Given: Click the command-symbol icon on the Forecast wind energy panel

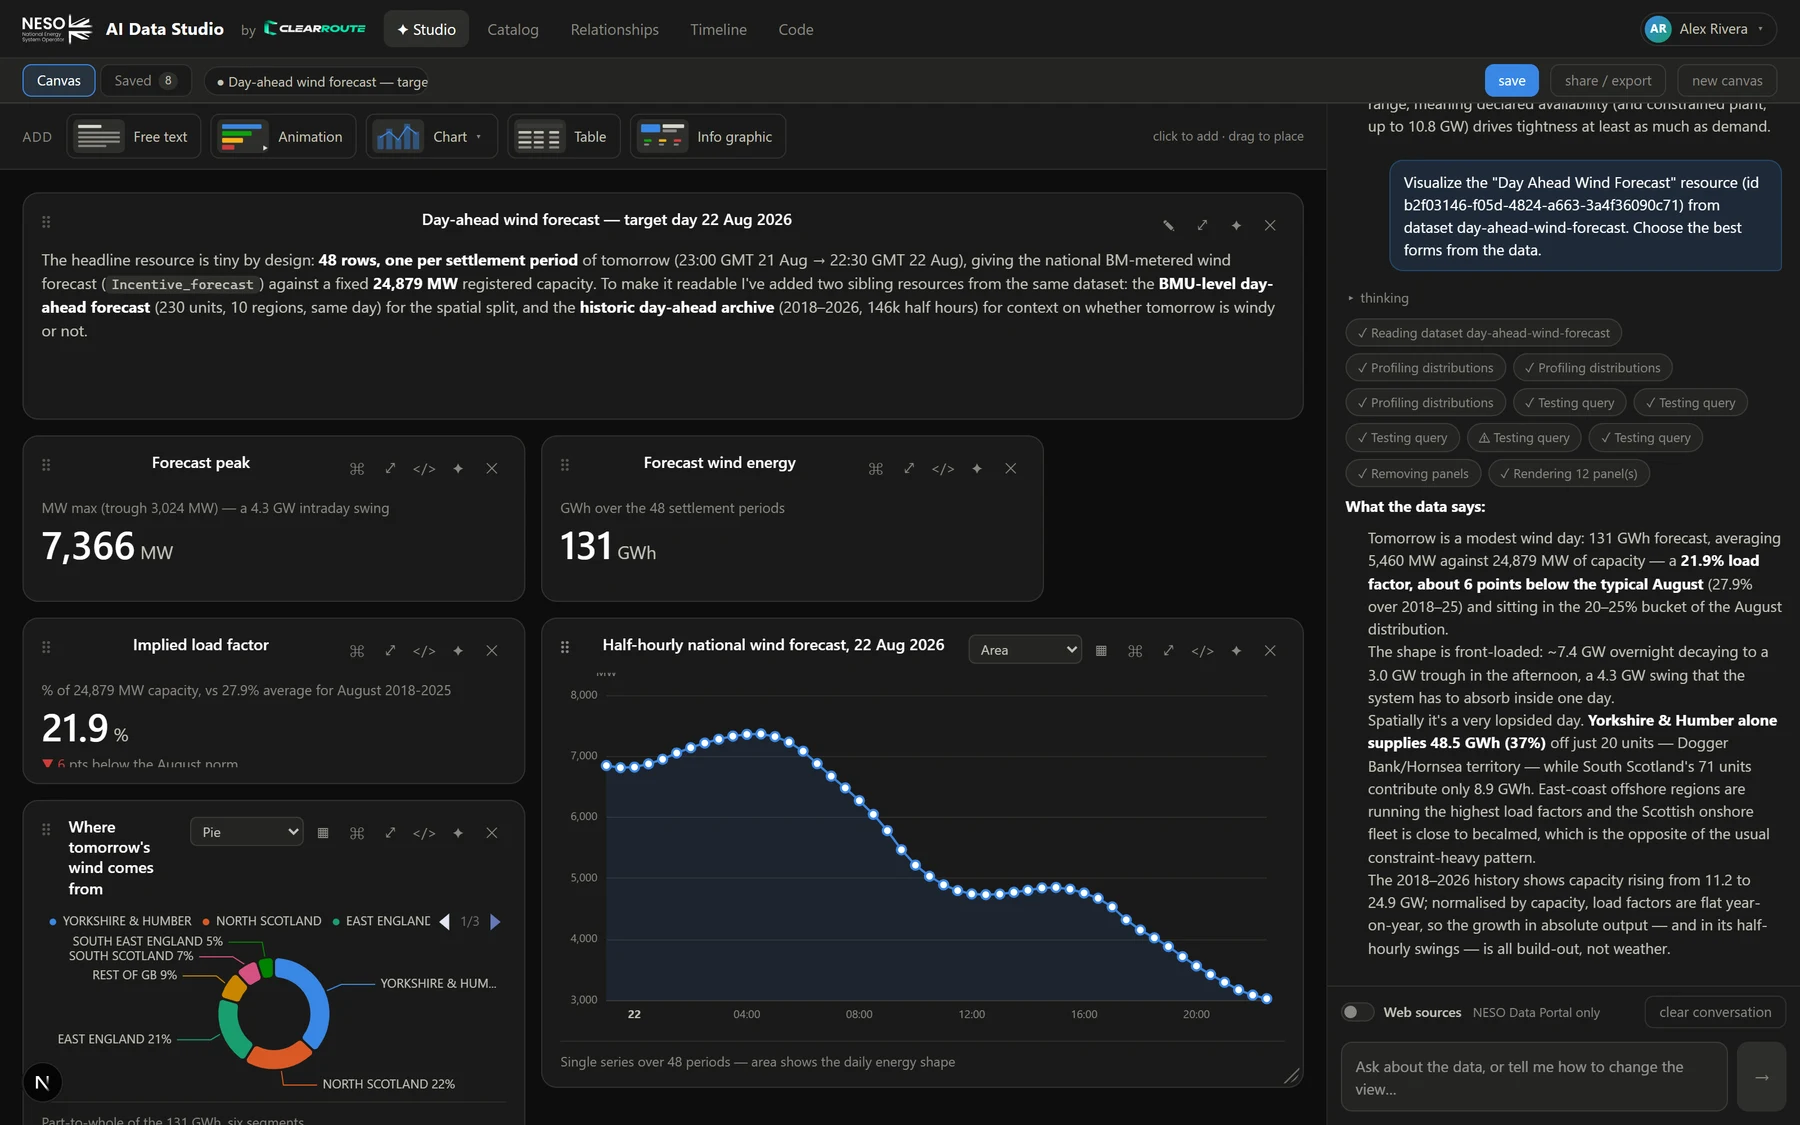Looking at the screenshot, I should [876, 469].
